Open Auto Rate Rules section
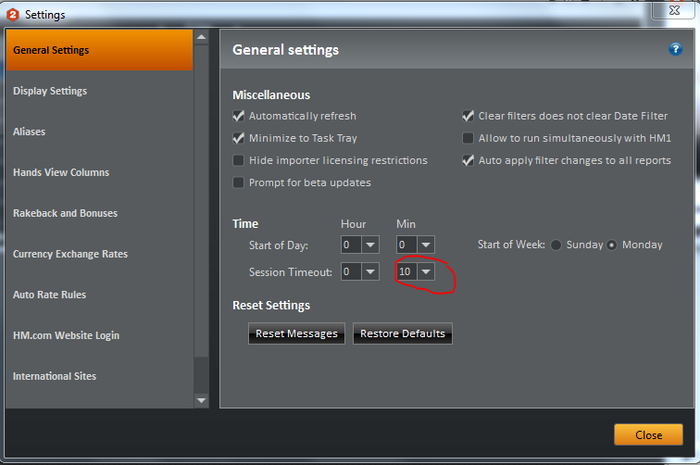 coord(100,295)
